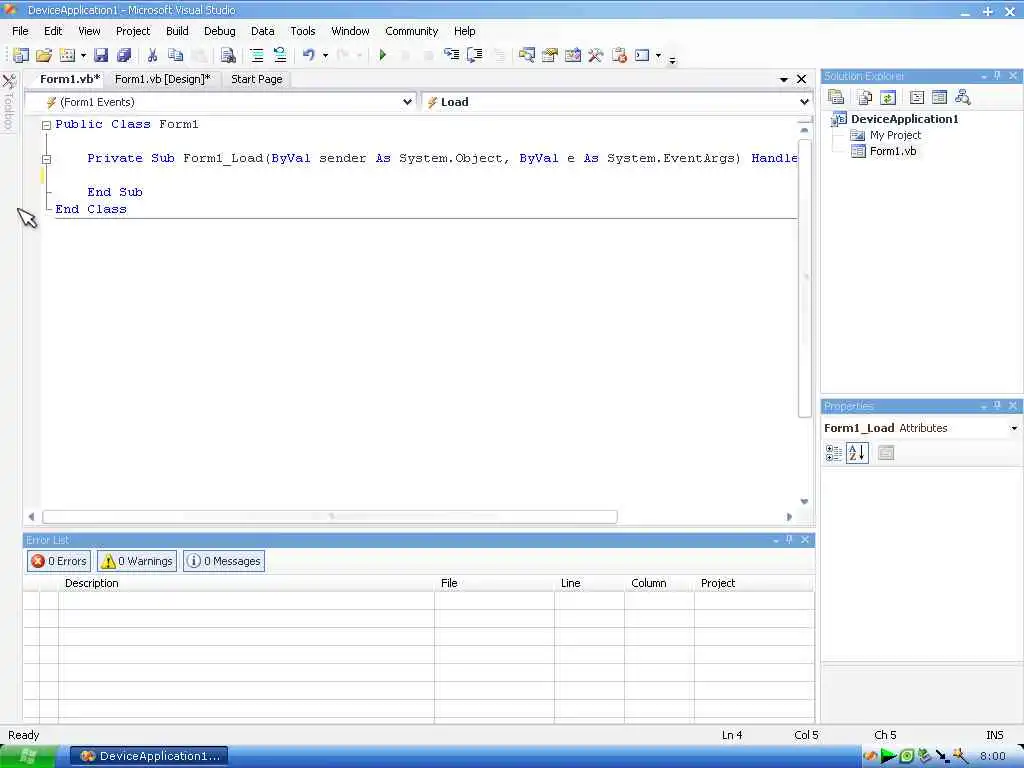Screen dimensions: 1024x768
Task: Toggle the Categorized view in Properties
Action: pos(833,453)
